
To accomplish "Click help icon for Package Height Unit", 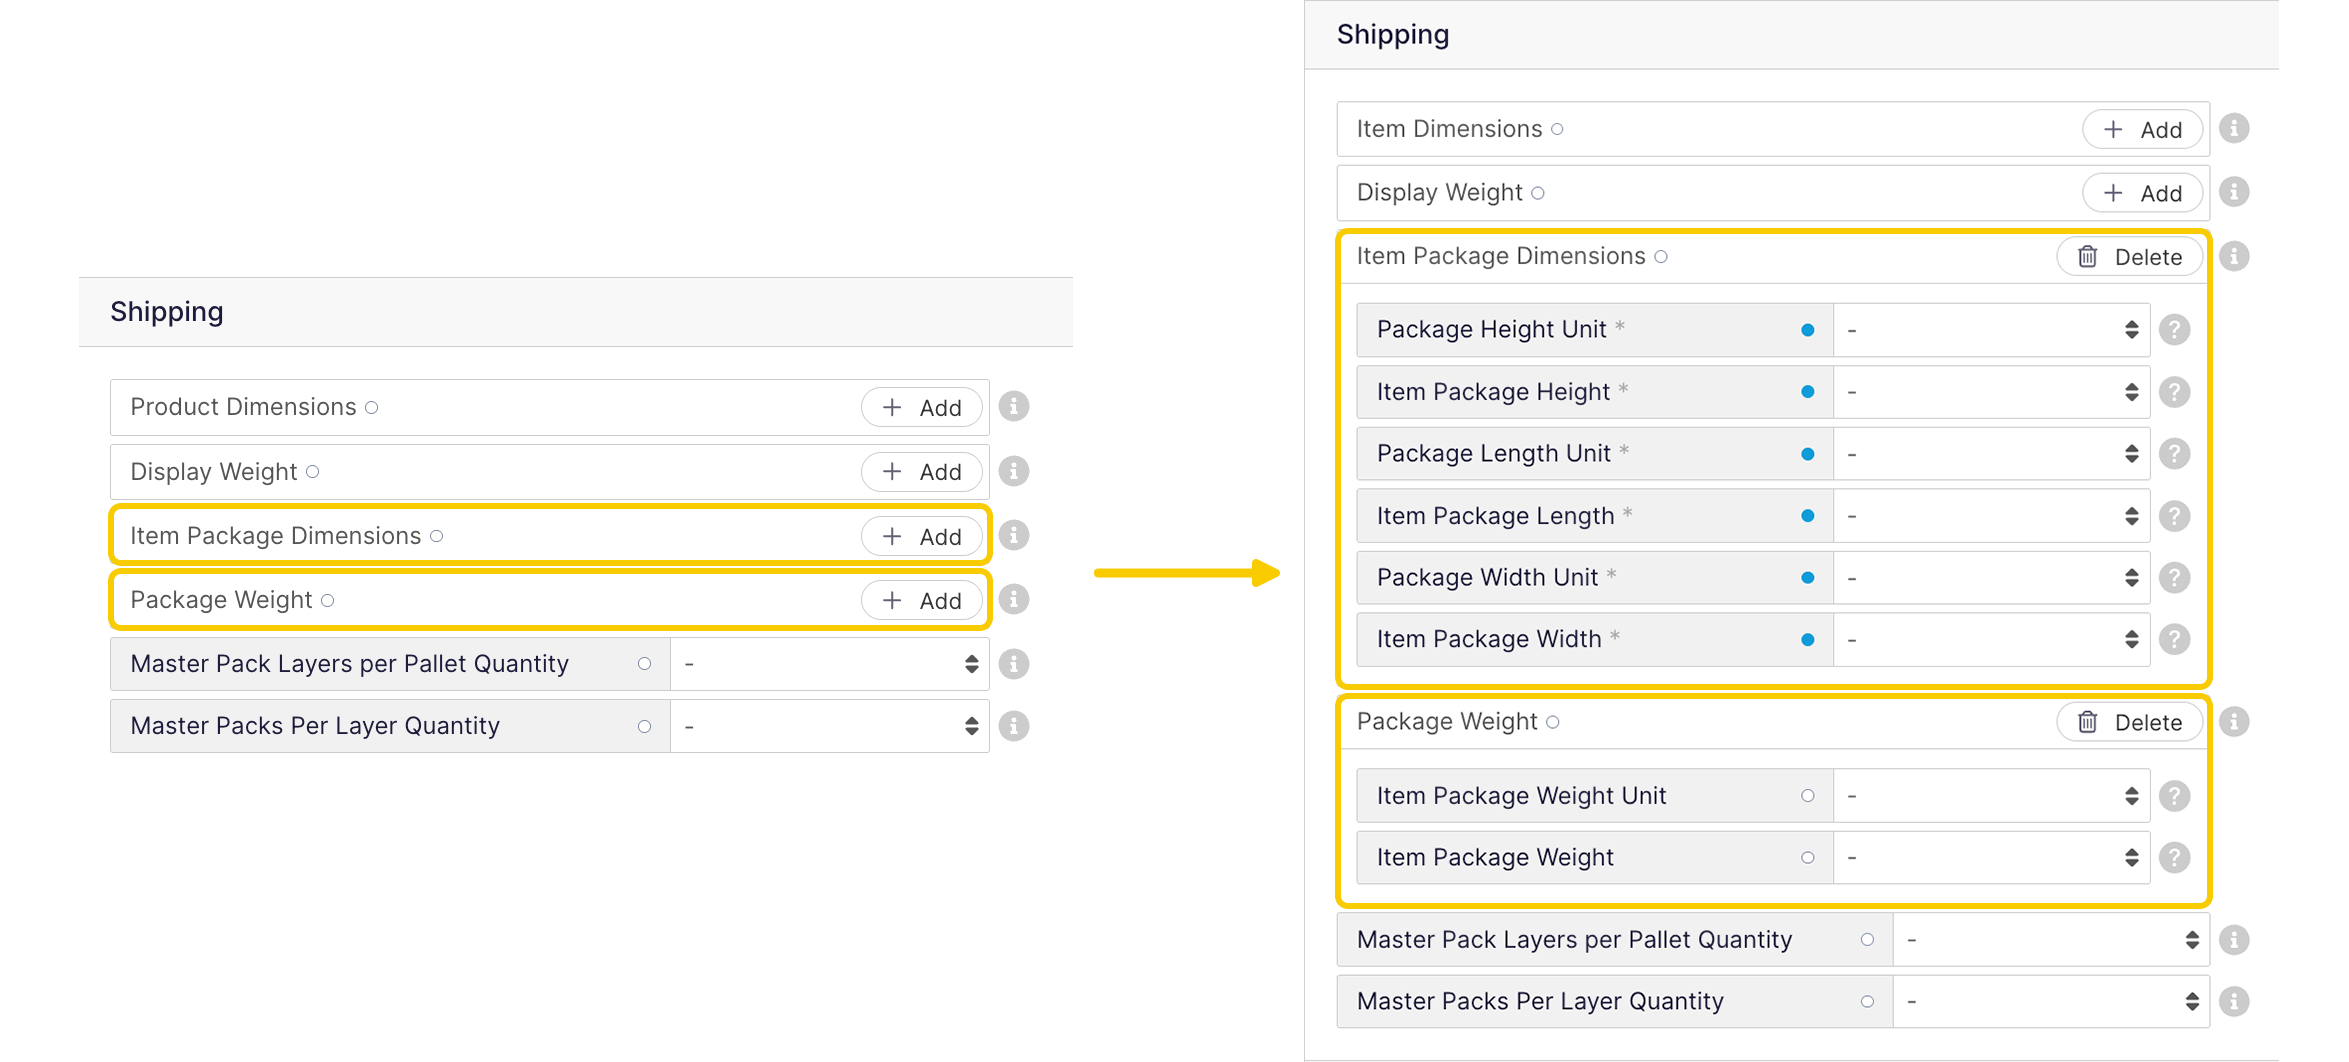I will 2174,330.
